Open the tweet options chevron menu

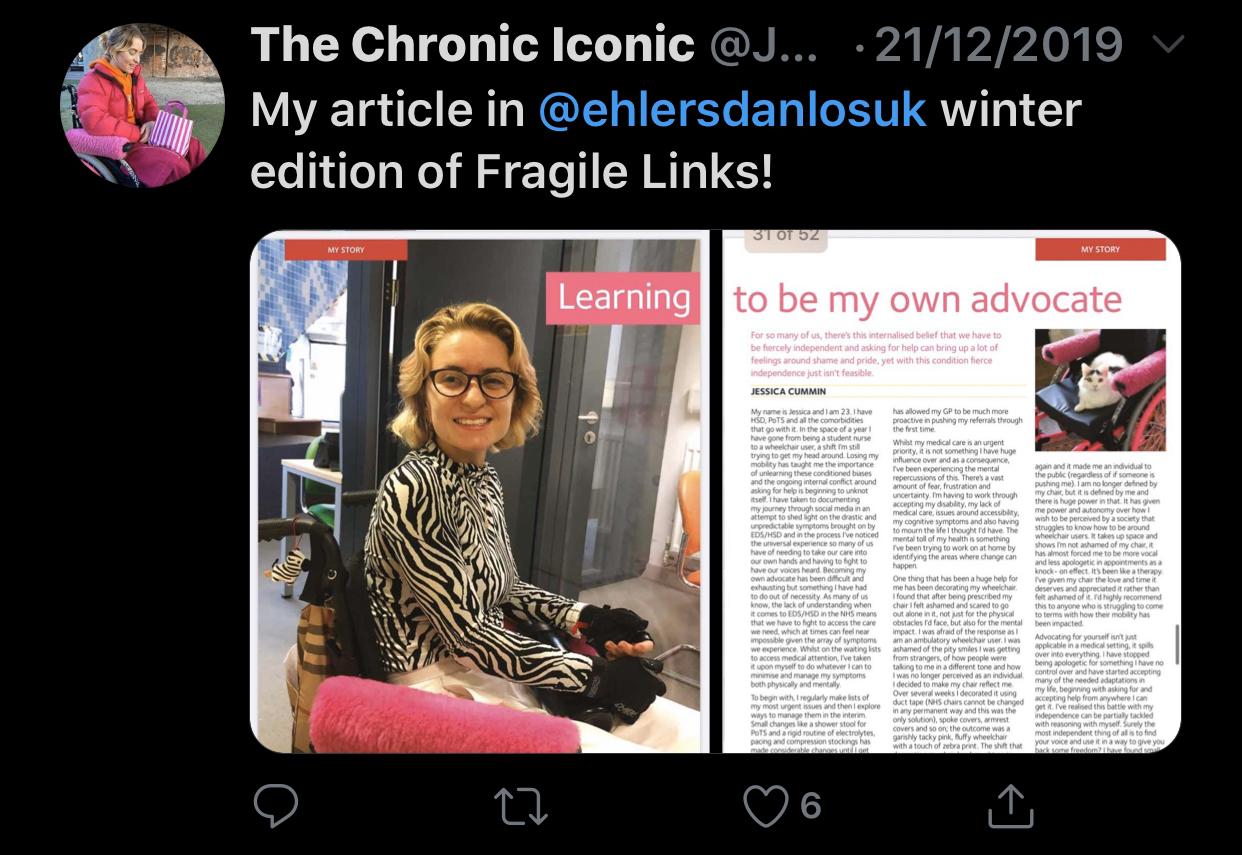[1168, 45]
